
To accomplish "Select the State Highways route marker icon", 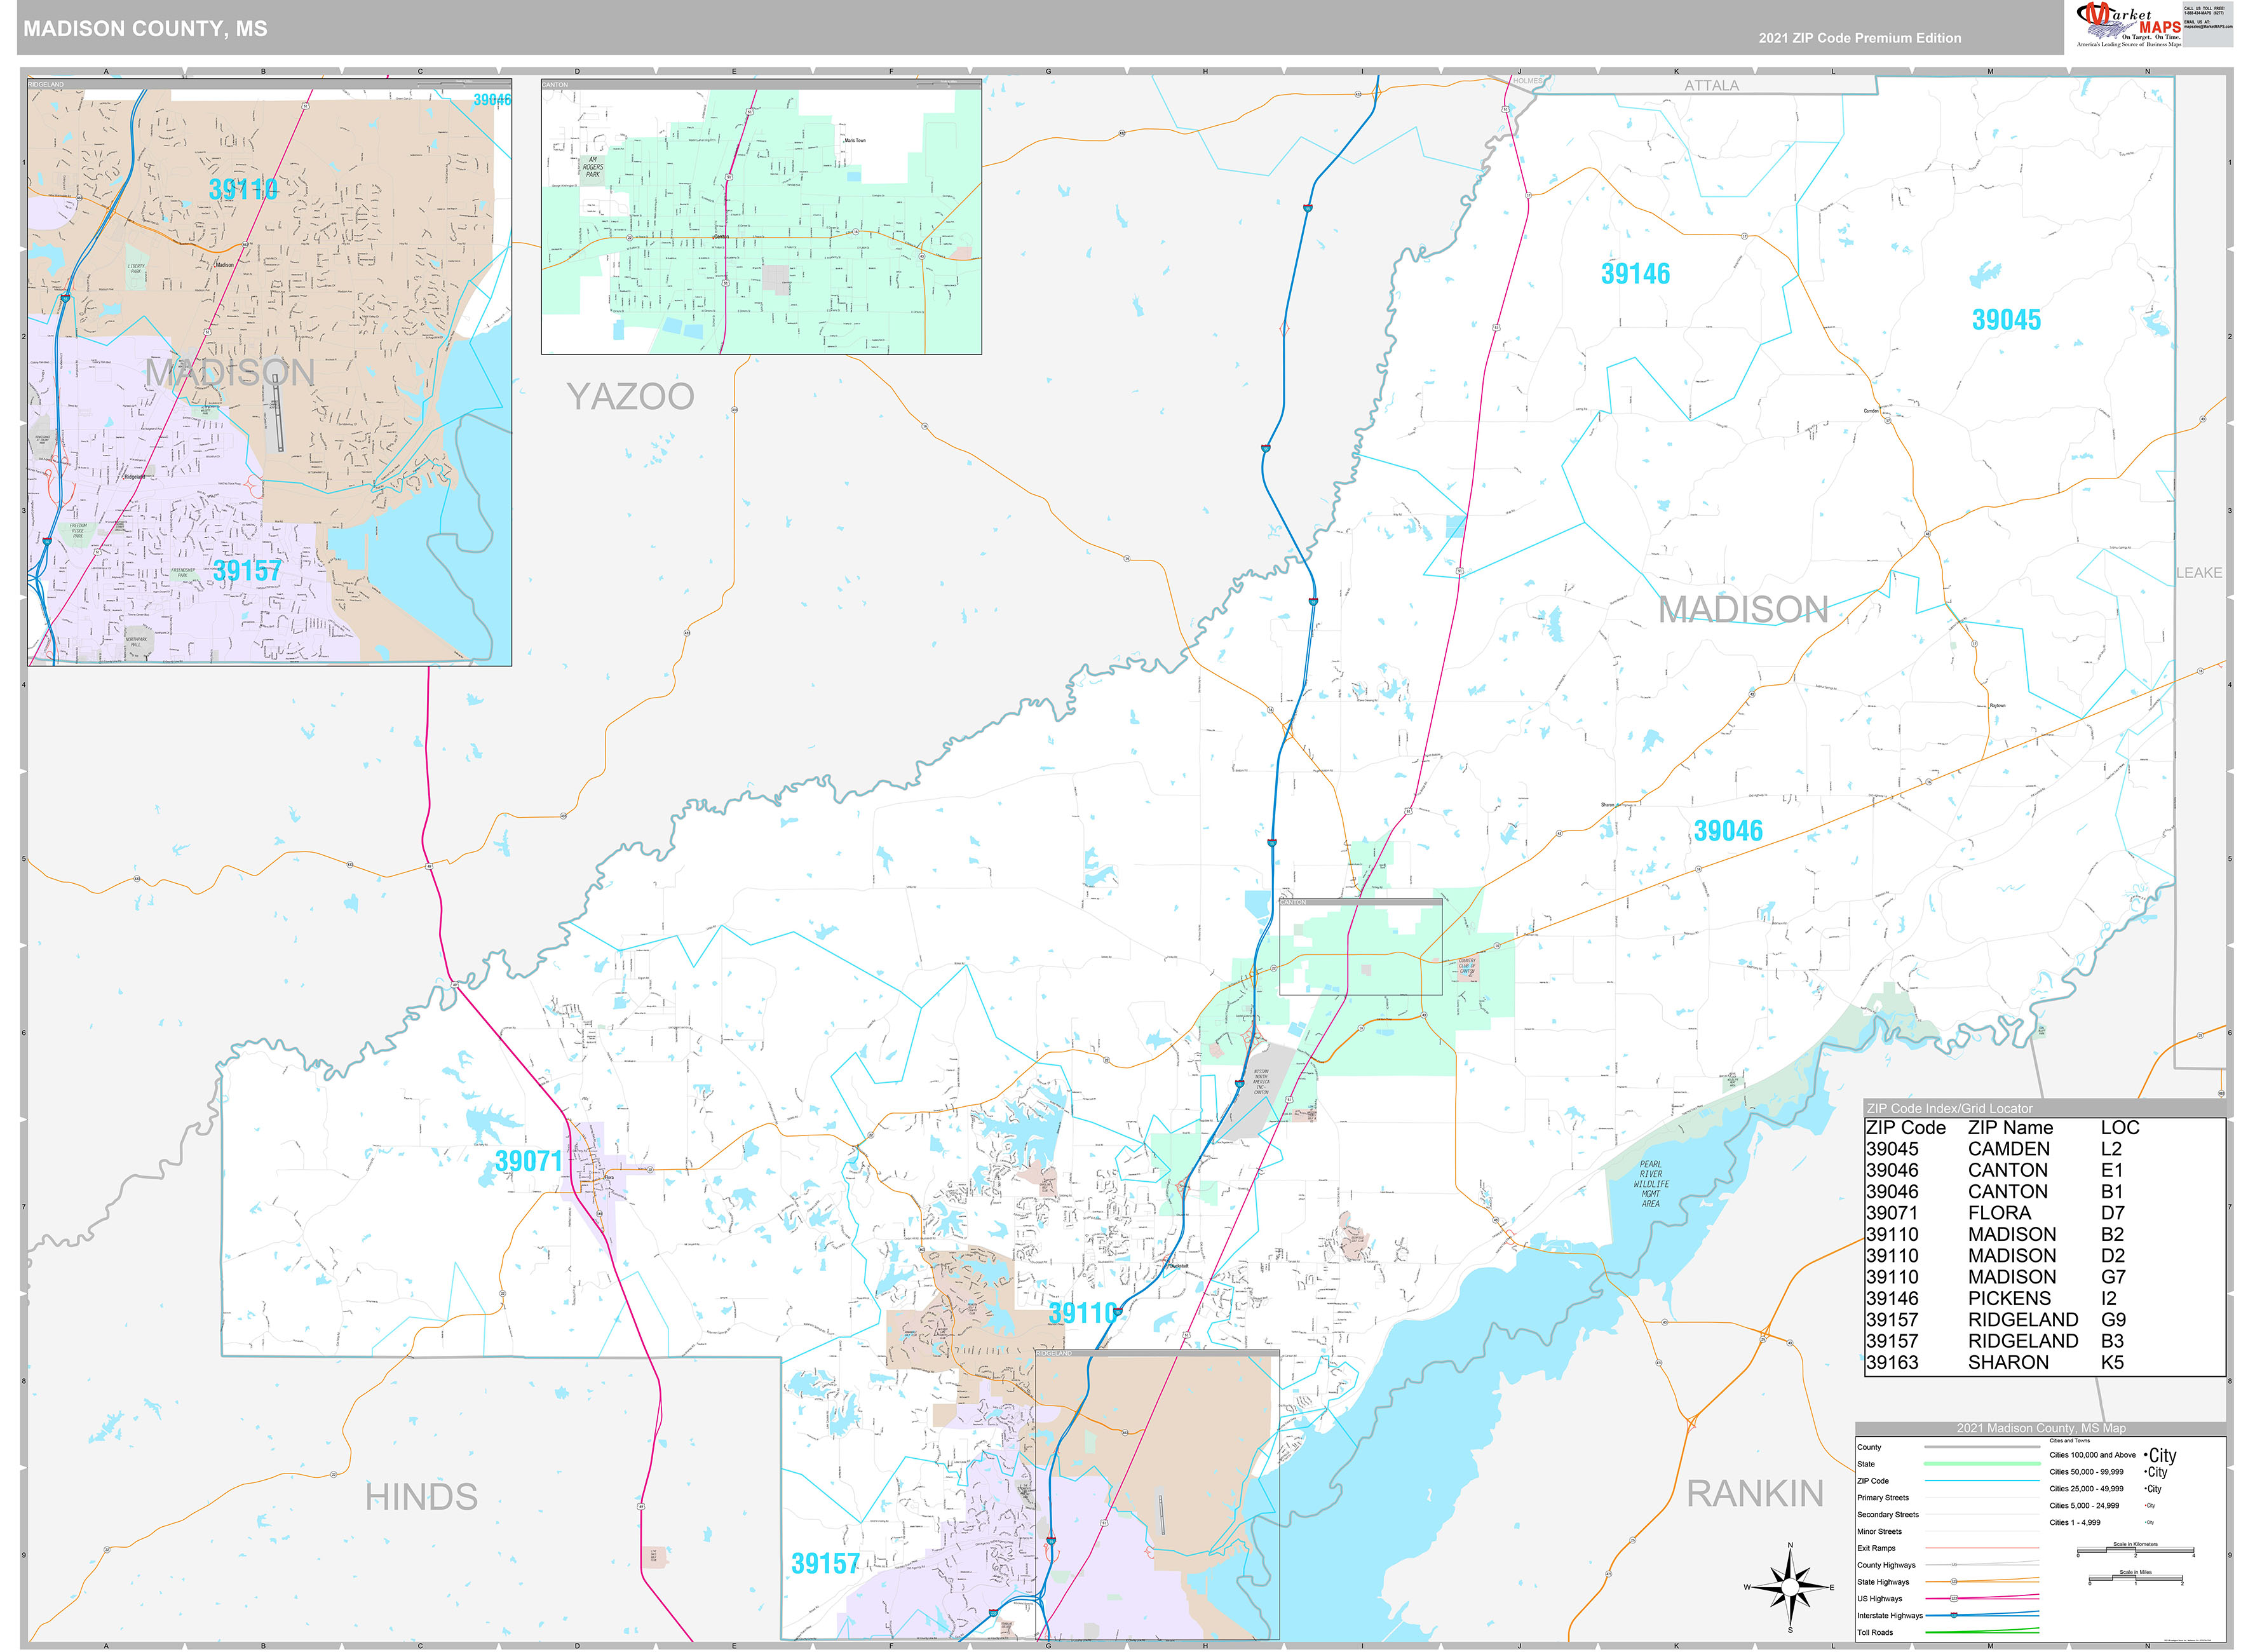I will tap(1954, 1582).
